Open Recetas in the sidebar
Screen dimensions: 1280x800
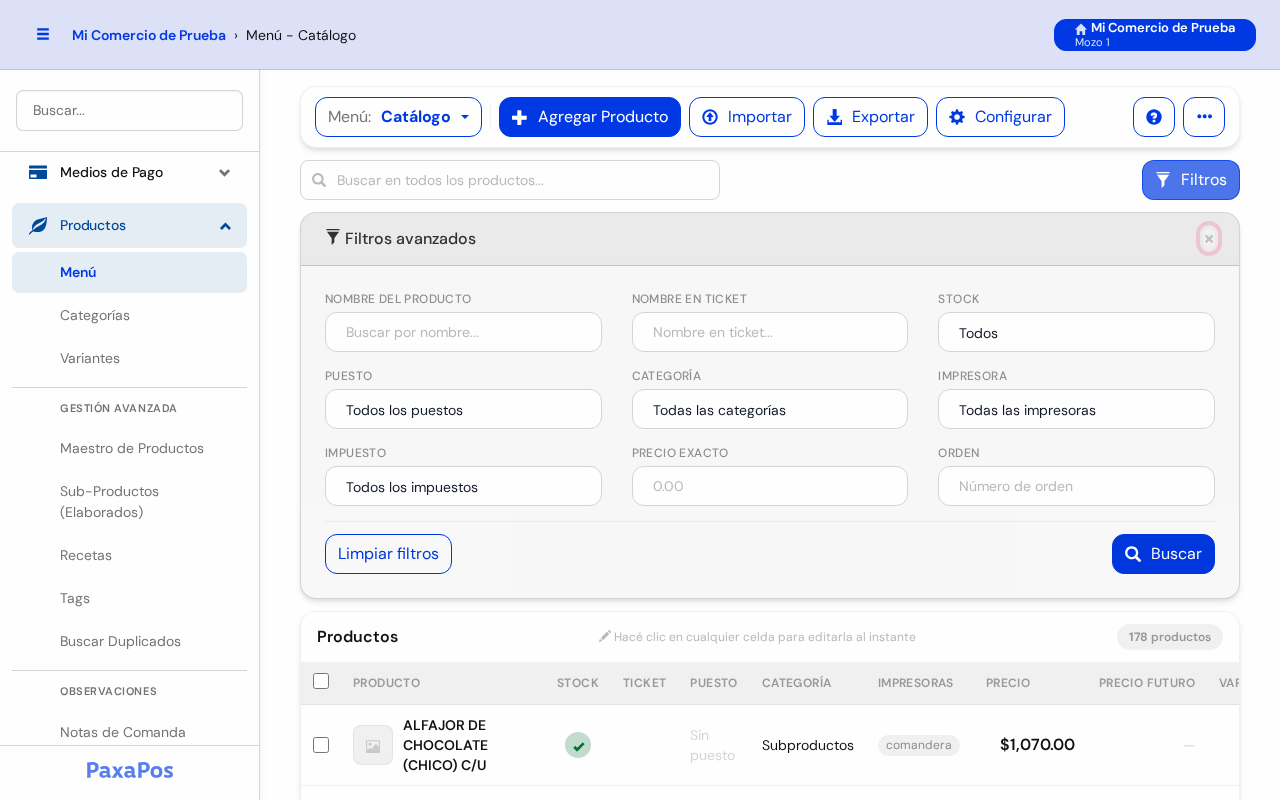pos(129,555)
